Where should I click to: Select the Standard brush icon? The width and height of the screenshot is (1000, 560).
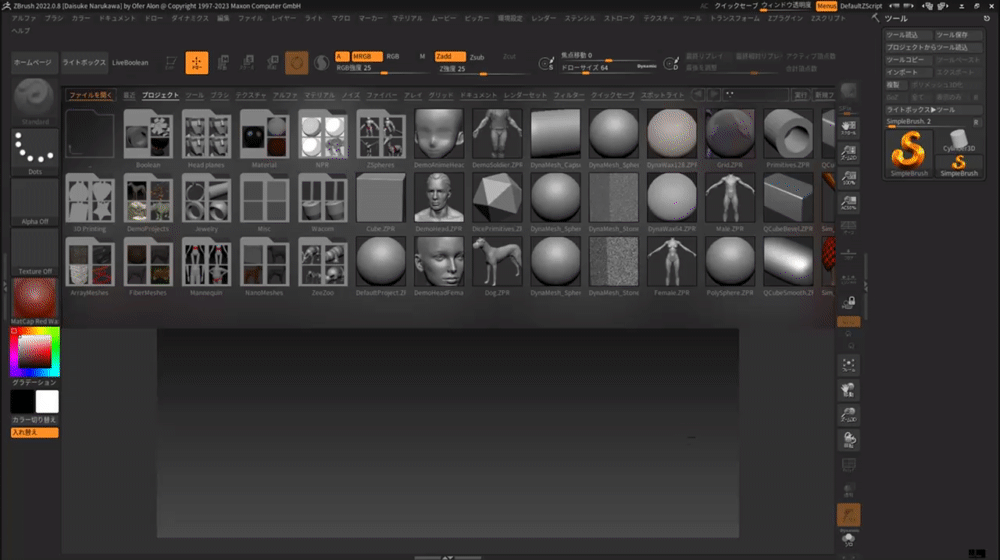coord(35,100)
